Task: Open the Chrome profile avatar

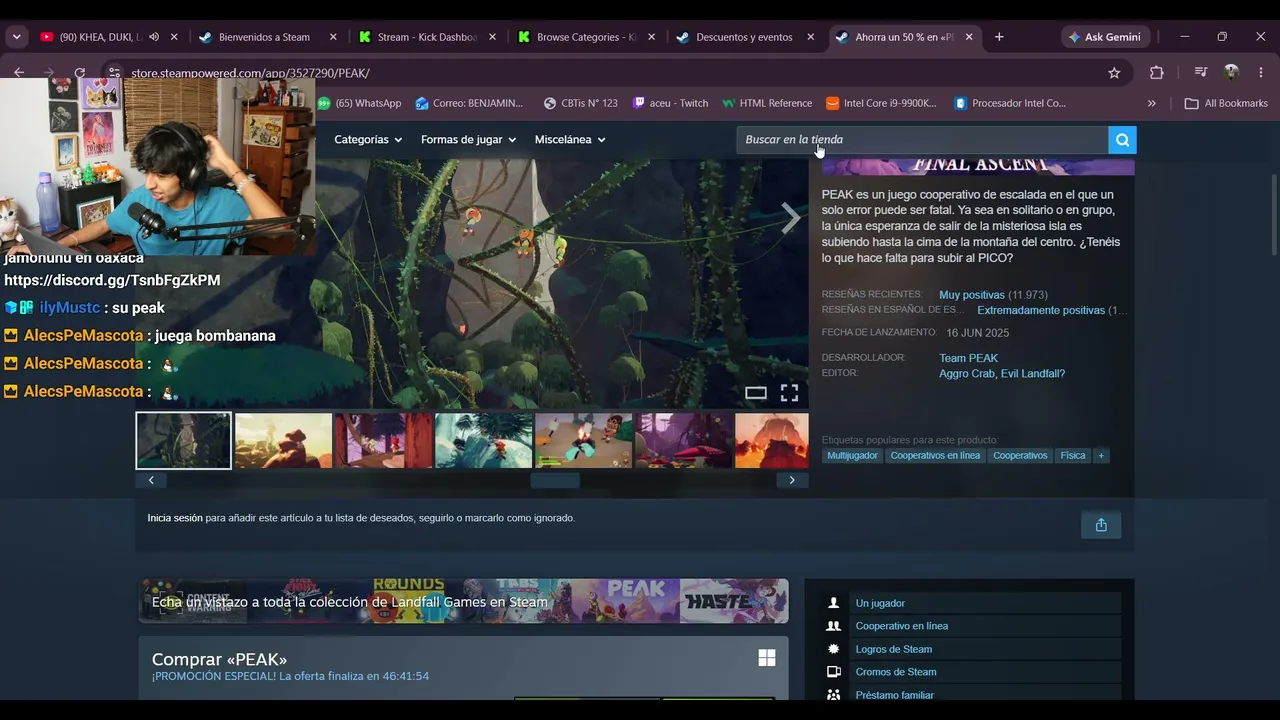Action: (1231, 73)
